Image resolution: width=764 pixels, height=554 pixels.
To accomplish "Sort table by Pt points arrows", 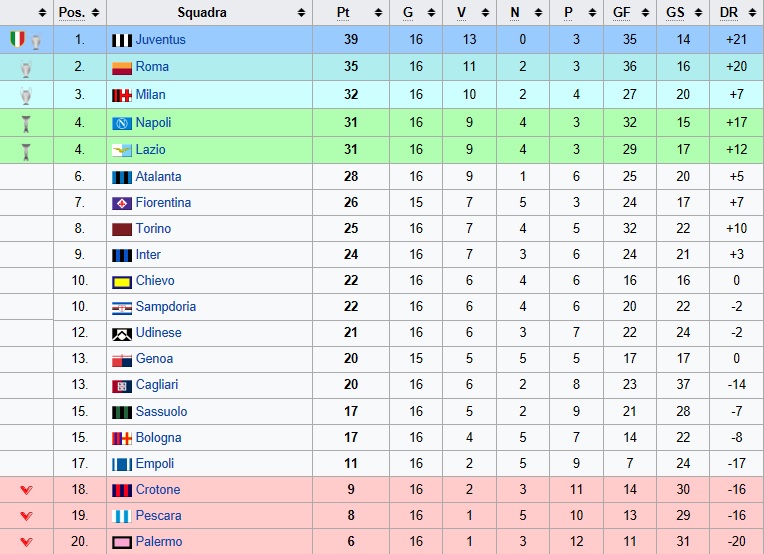I will pos(379,13).
